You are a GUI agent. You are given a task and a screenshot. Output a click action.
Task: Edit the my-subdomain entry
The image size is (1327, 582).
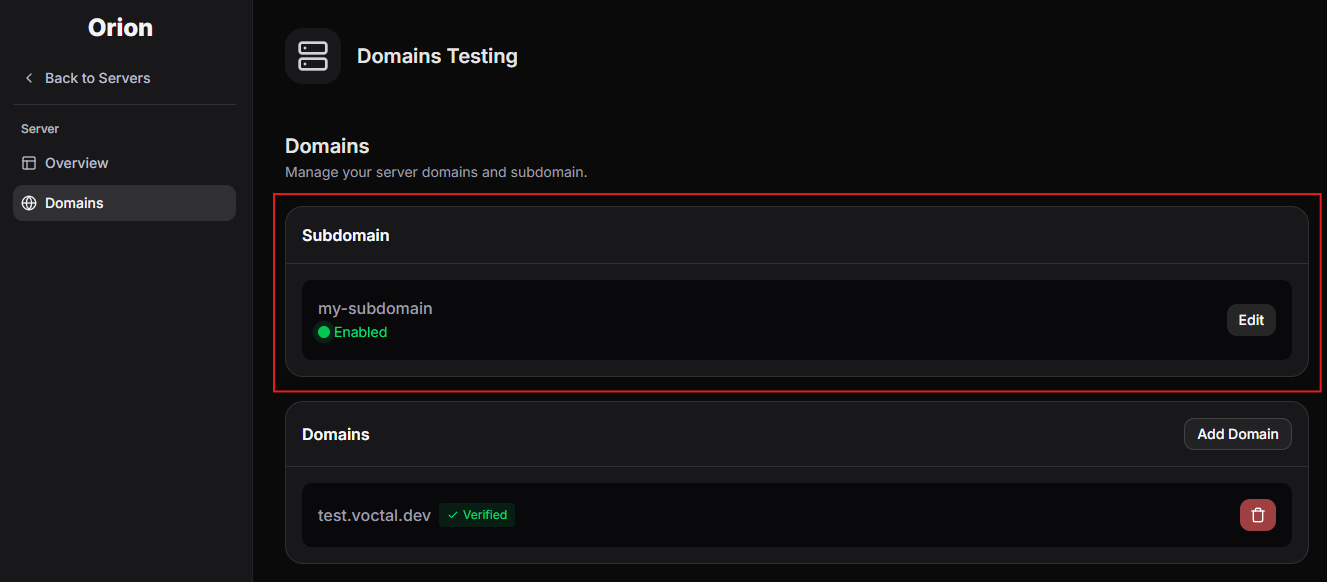[x=1251, y=320]
